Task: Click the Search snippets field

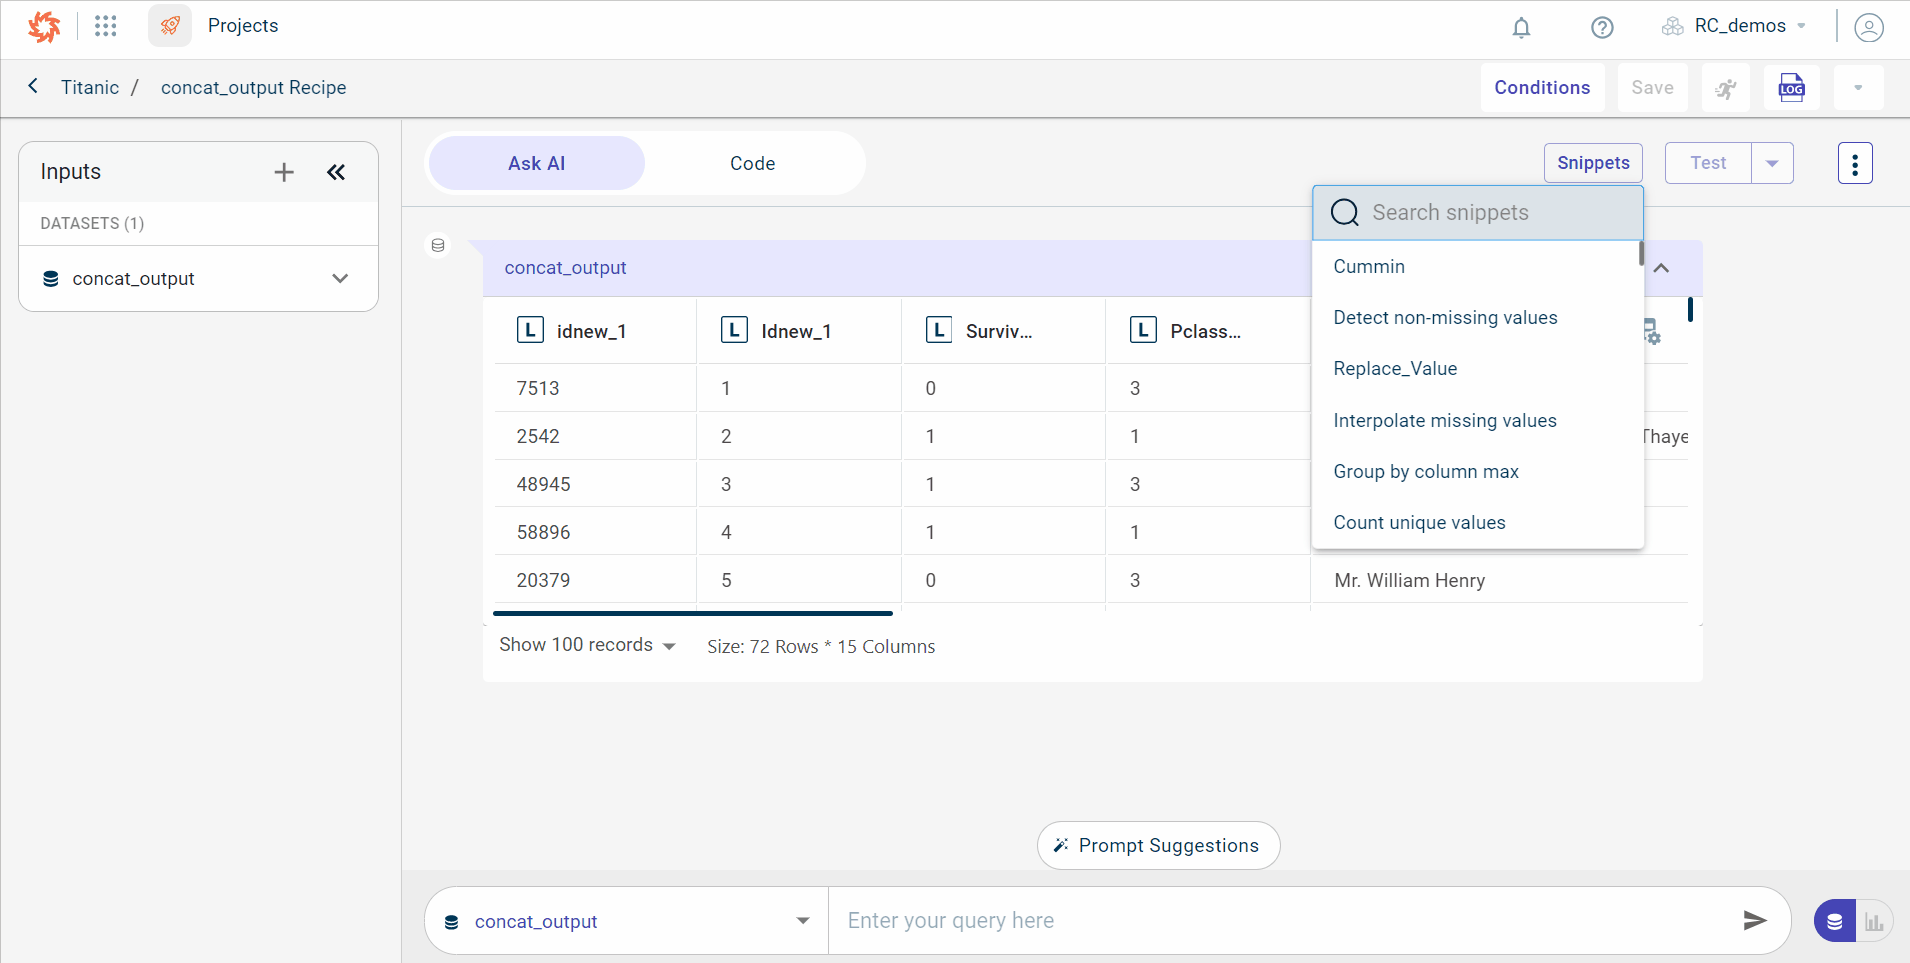Action: 1478,213
